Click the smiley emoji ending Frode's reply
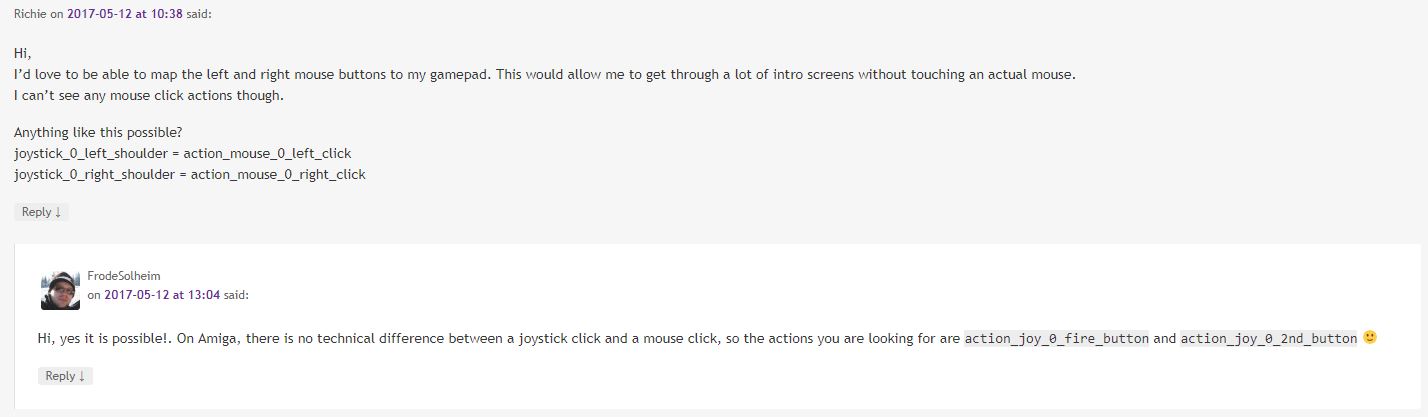 pos(1370,338)
